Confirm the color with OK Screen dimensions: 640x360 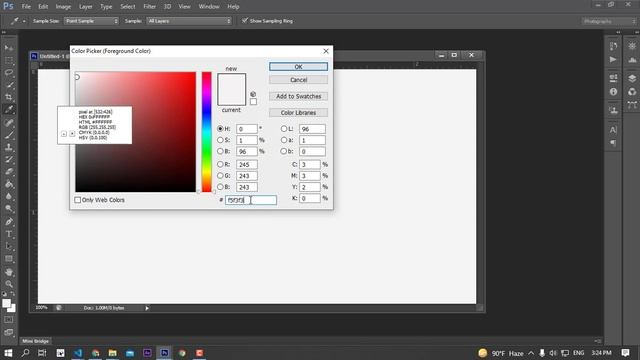[x=298, y=67]
